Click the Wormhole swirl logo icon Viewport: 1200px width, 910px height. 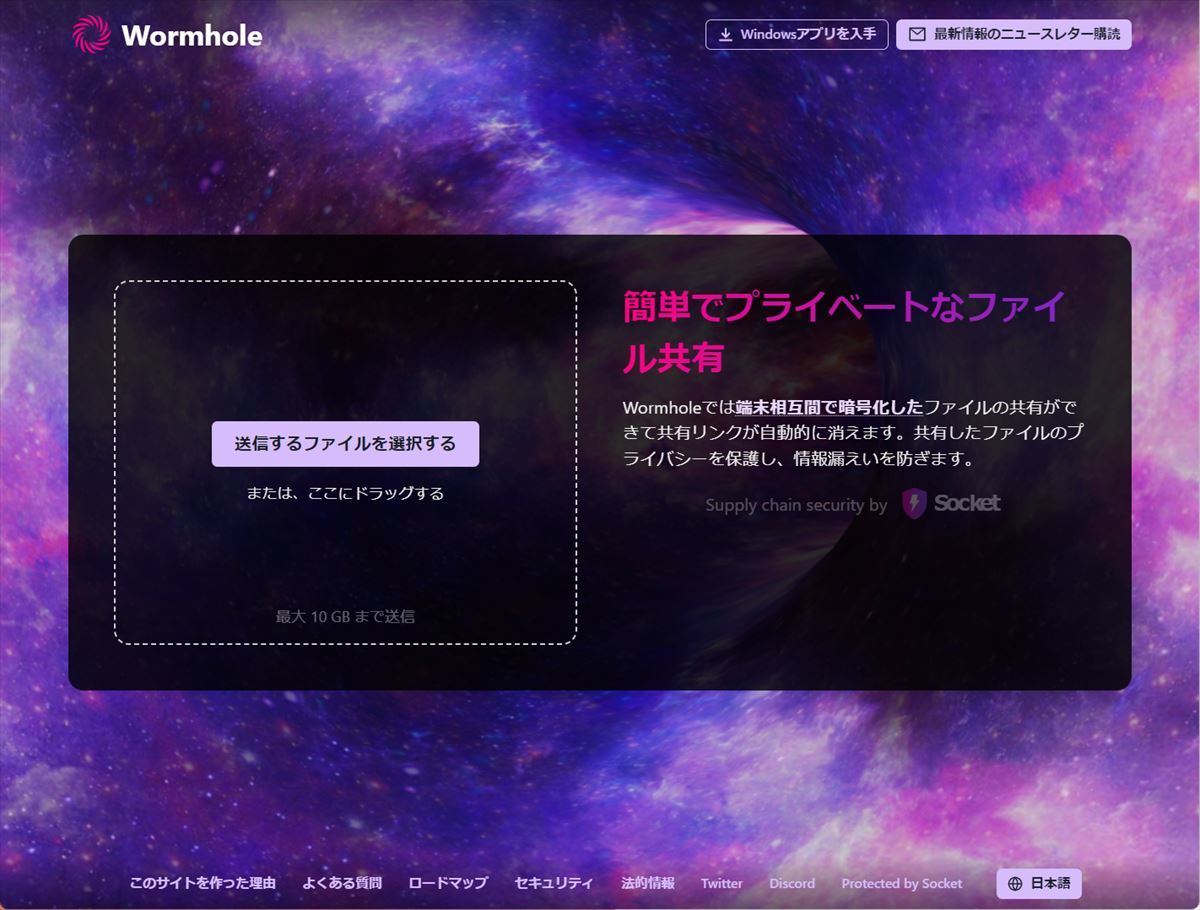91,35
